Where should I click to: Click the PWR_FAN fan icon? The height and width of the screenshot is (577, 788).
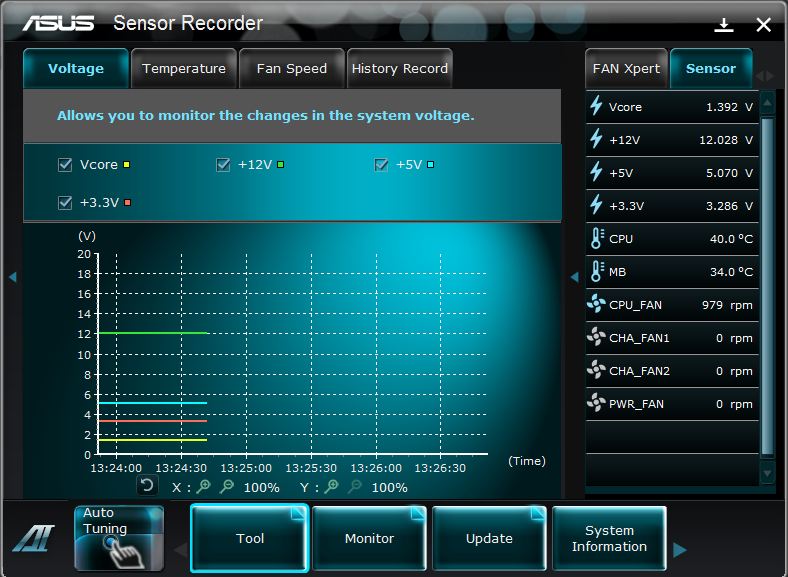click(x=597, y=403)
